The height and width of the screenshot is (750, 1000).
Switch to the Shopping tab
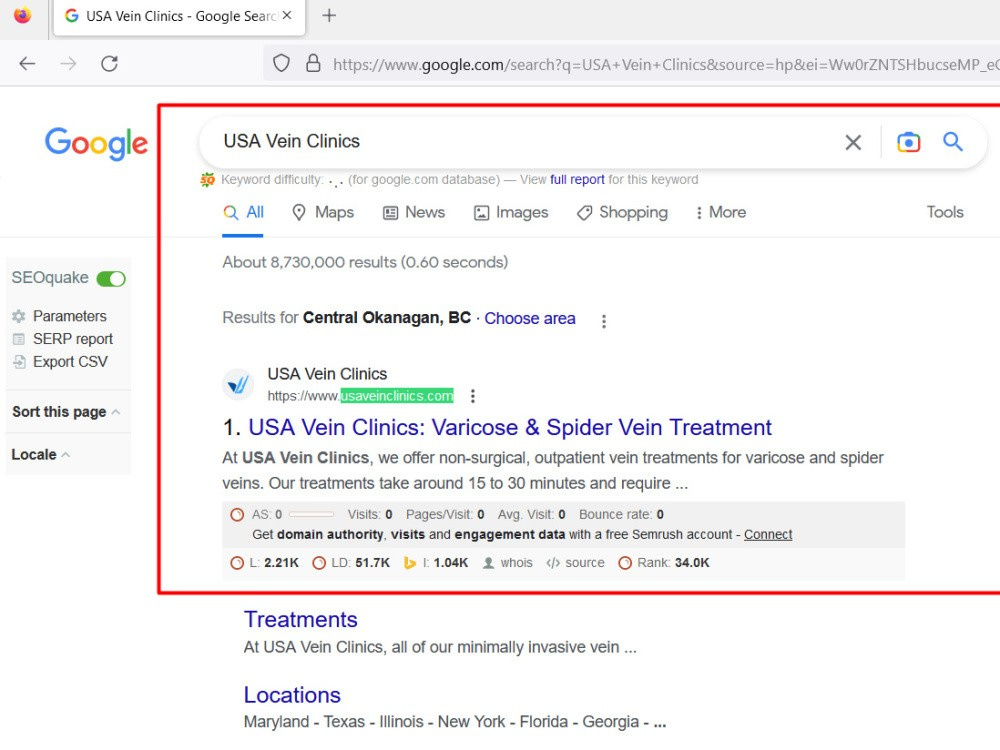622,212
